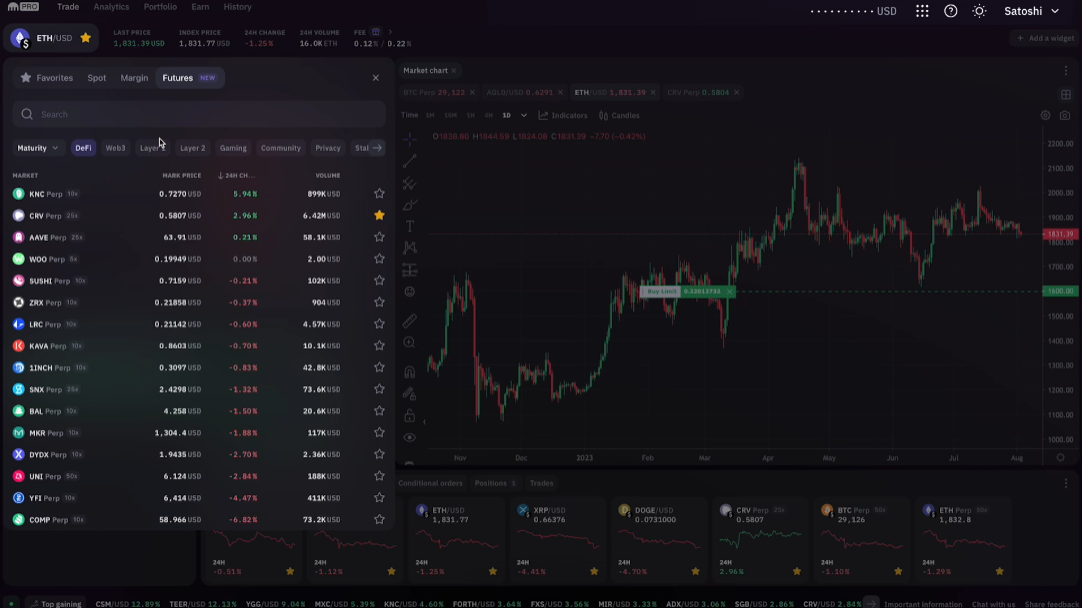Select the emoji/icons tool
This screenshot has width=1082, height=608.
(410, 292)
